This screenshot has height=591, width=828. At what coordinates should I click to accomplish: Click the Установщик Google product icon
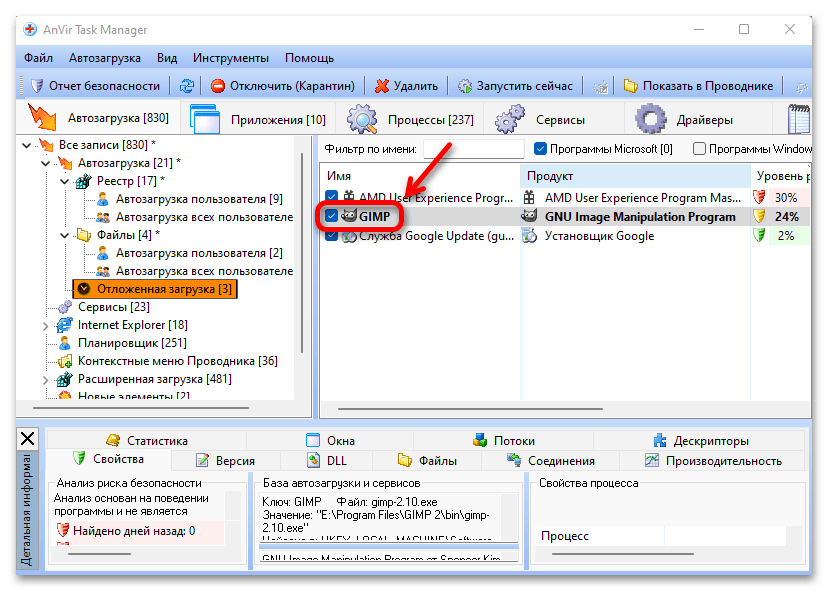529,236
